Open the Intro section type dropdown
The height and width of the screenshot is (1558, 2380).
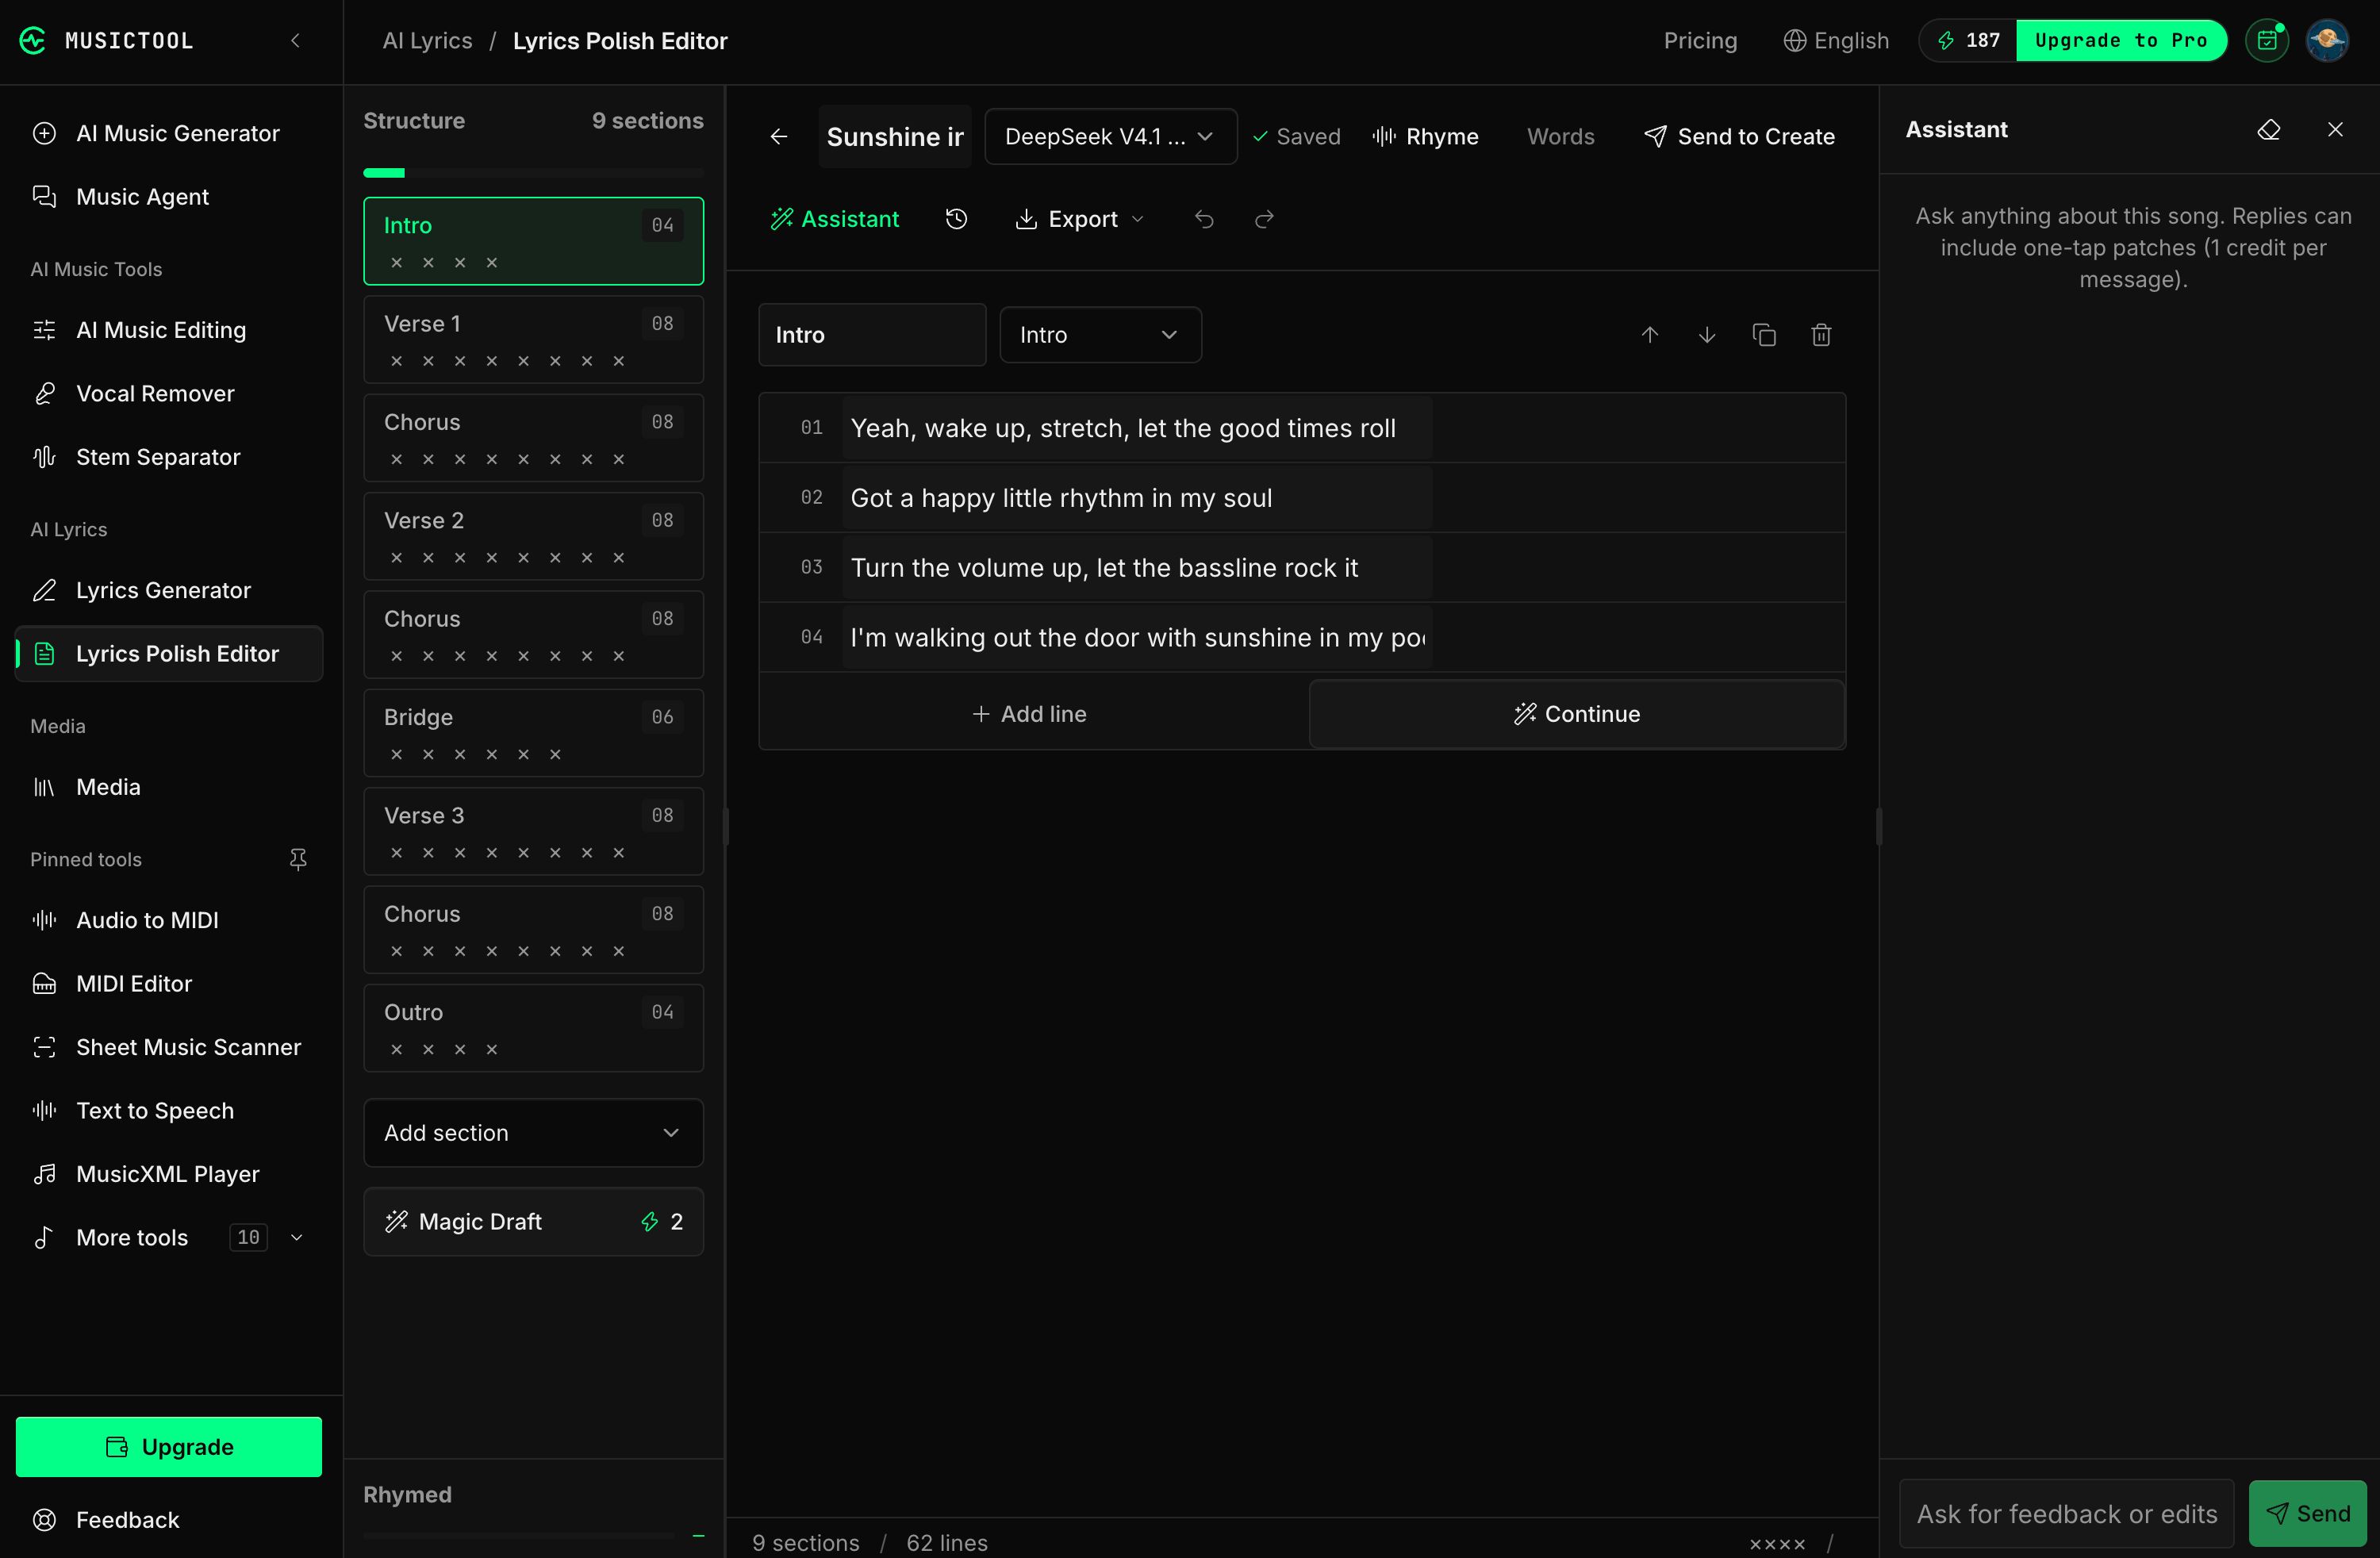coord(1100,335)
